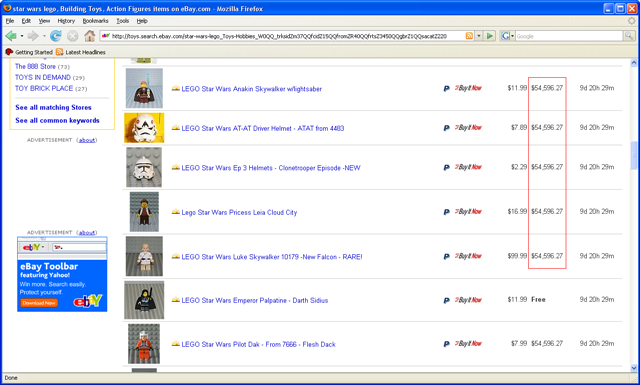Click the Free shipping text on Palpatine row
The width and height of the screenshot is (640, 385).
[x=538, y=300]
